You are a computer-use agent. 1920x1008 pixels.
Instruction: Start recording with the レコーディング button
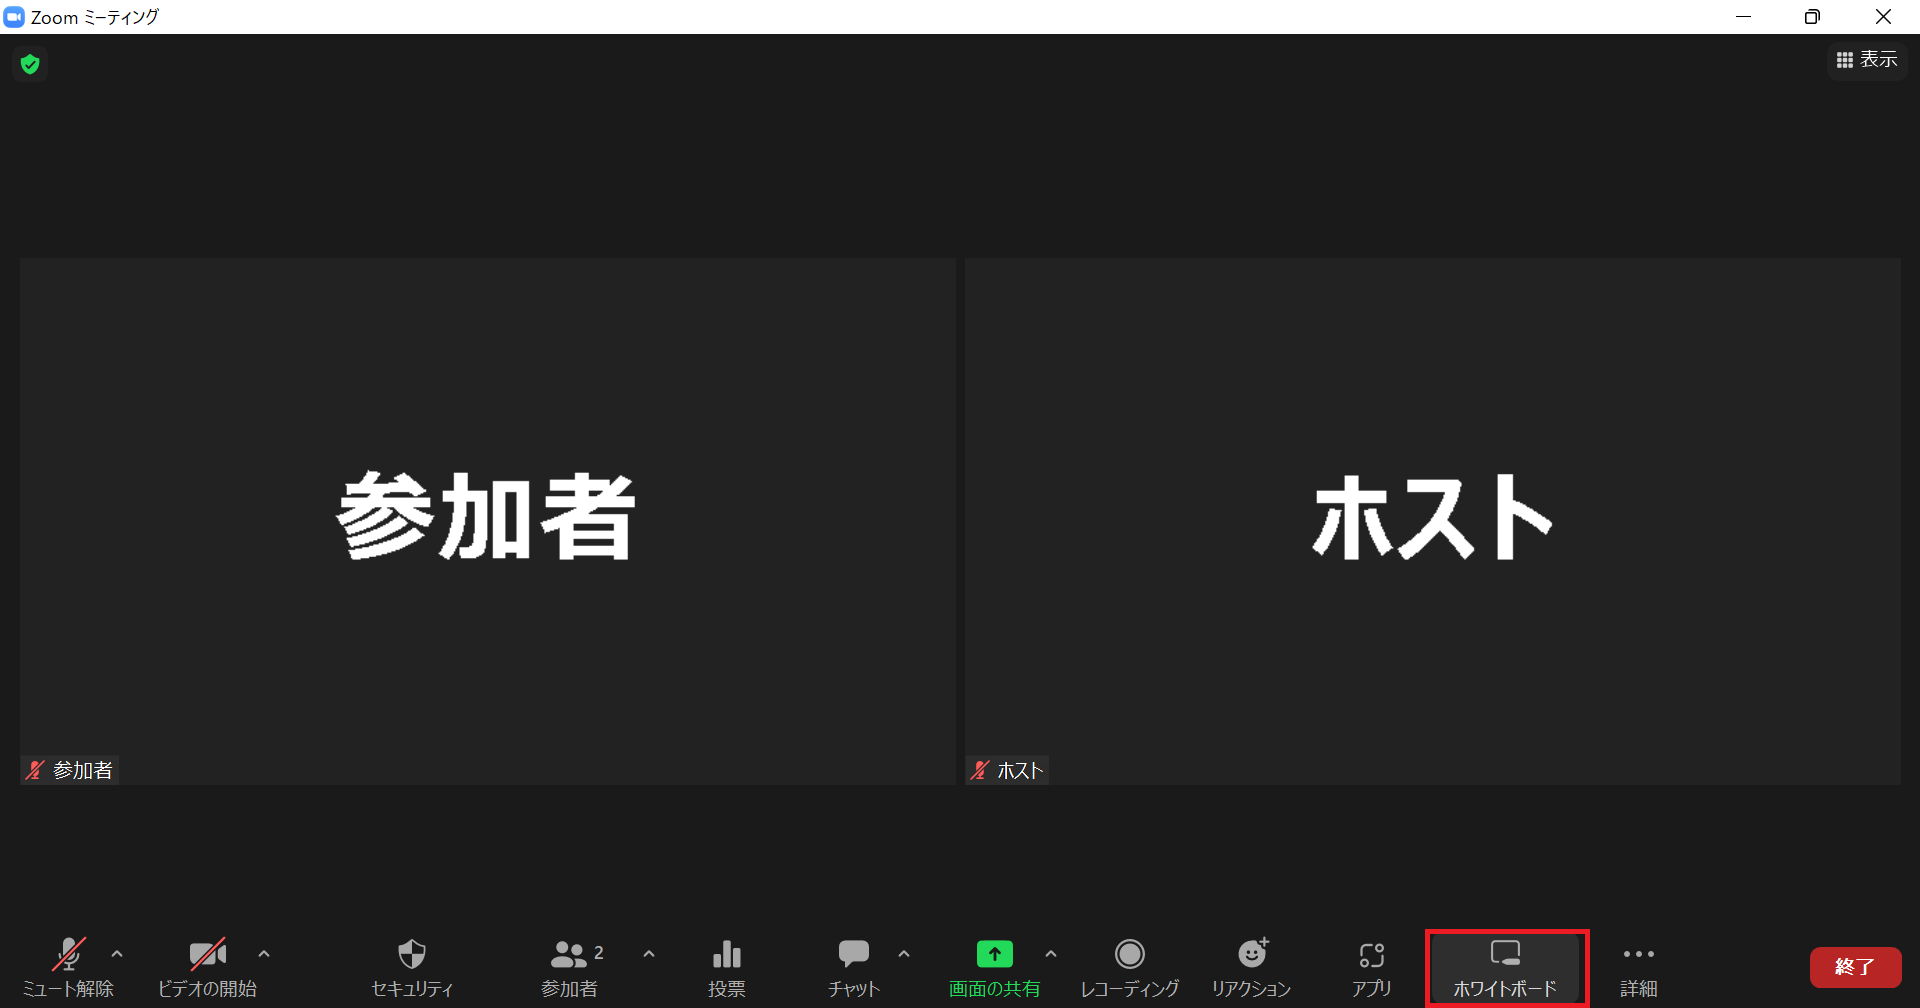[1130, 966]
